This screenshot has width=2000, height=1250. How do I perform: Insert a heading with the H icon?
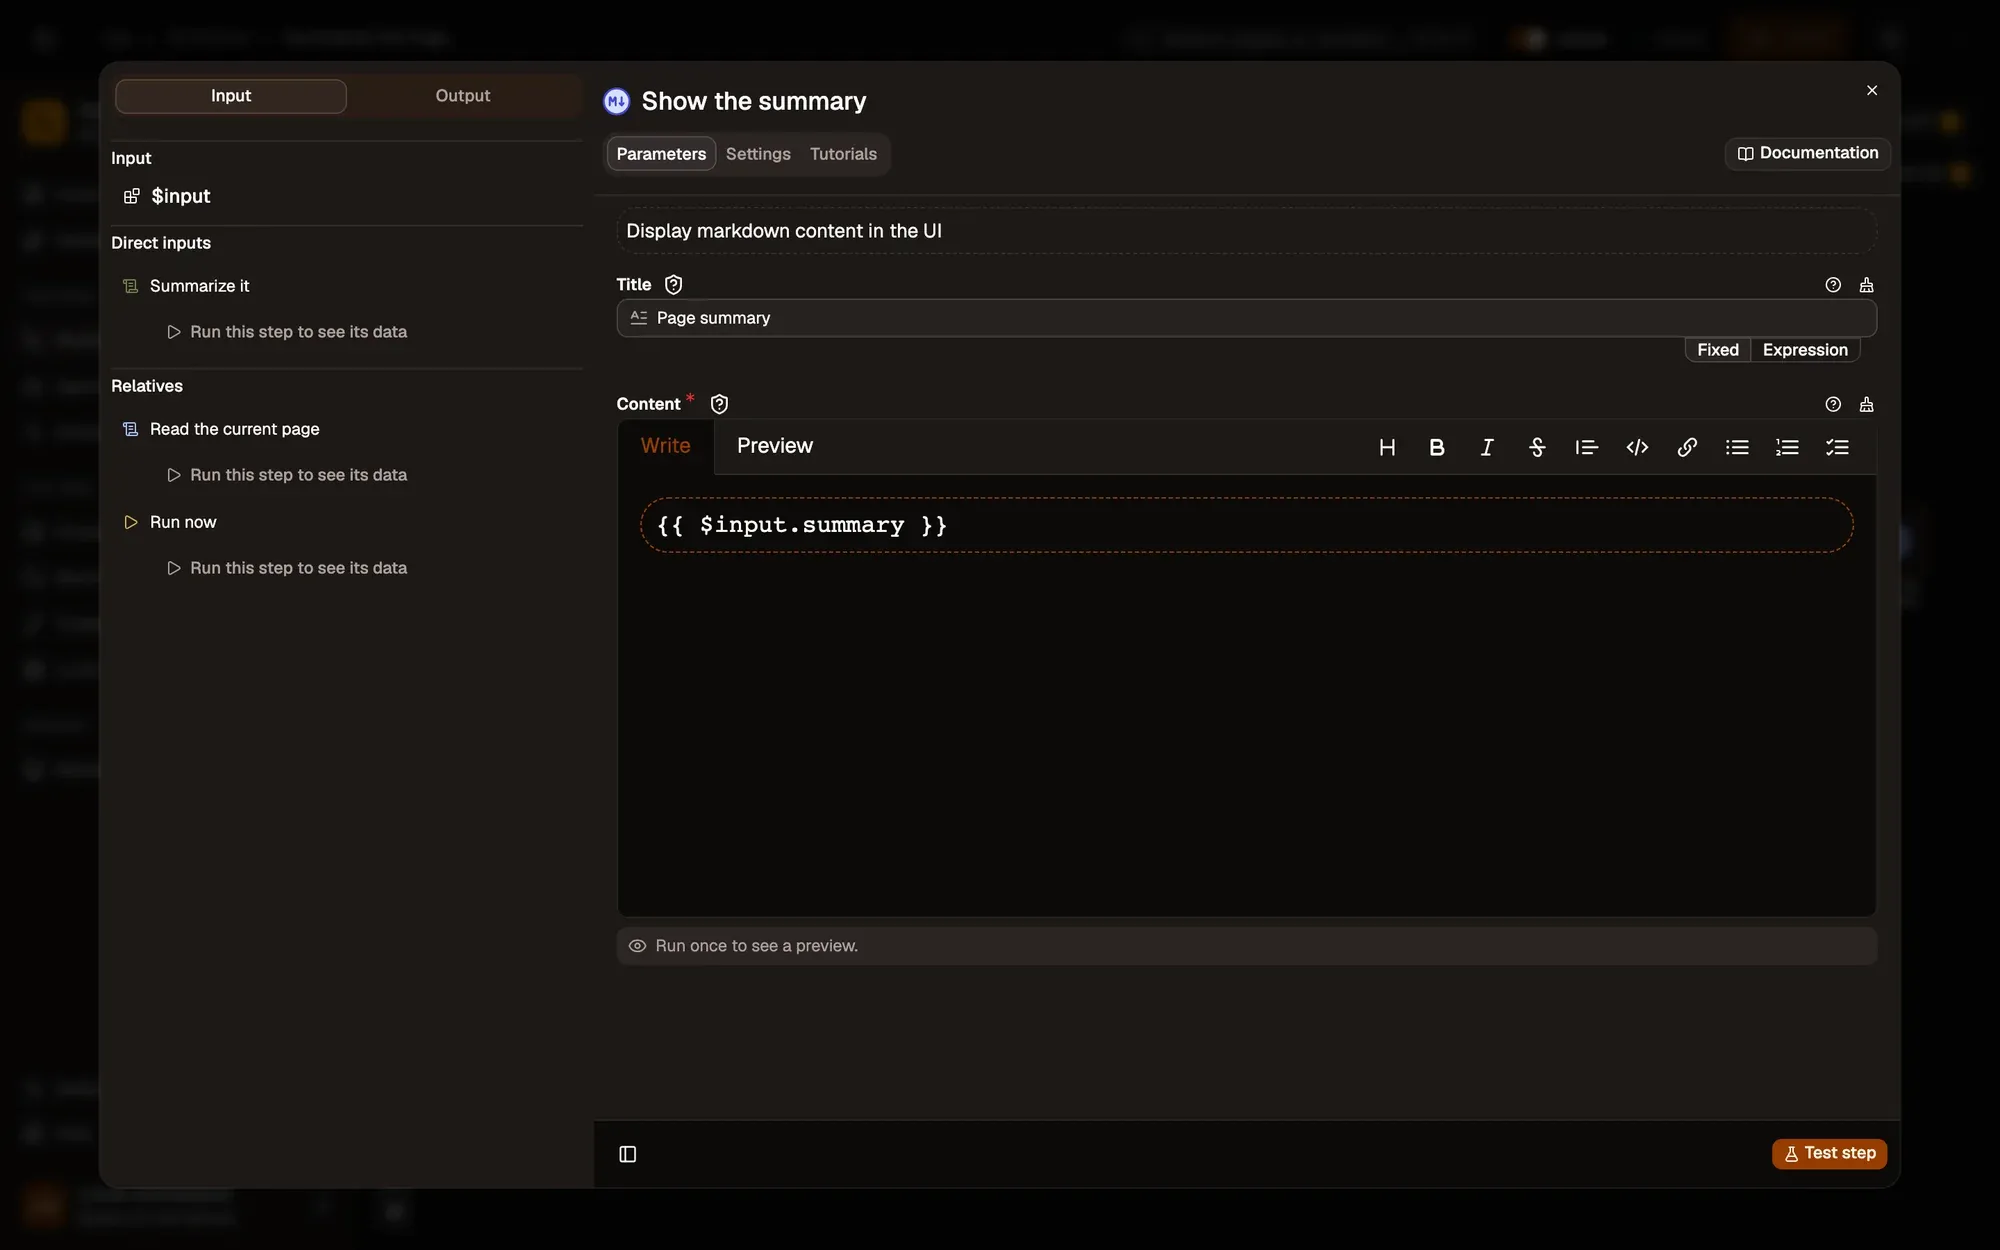point(1387,447)
